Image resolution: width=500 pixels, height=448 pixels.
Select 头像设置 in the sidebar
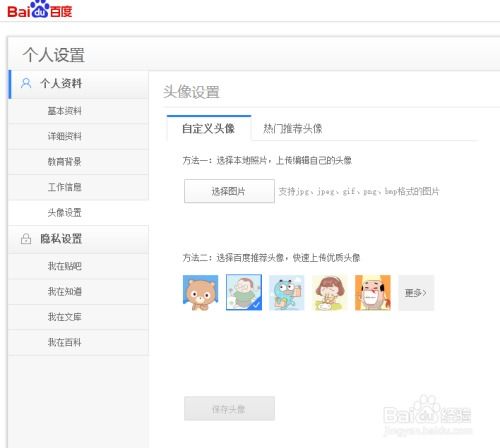[x=79, y=213]
